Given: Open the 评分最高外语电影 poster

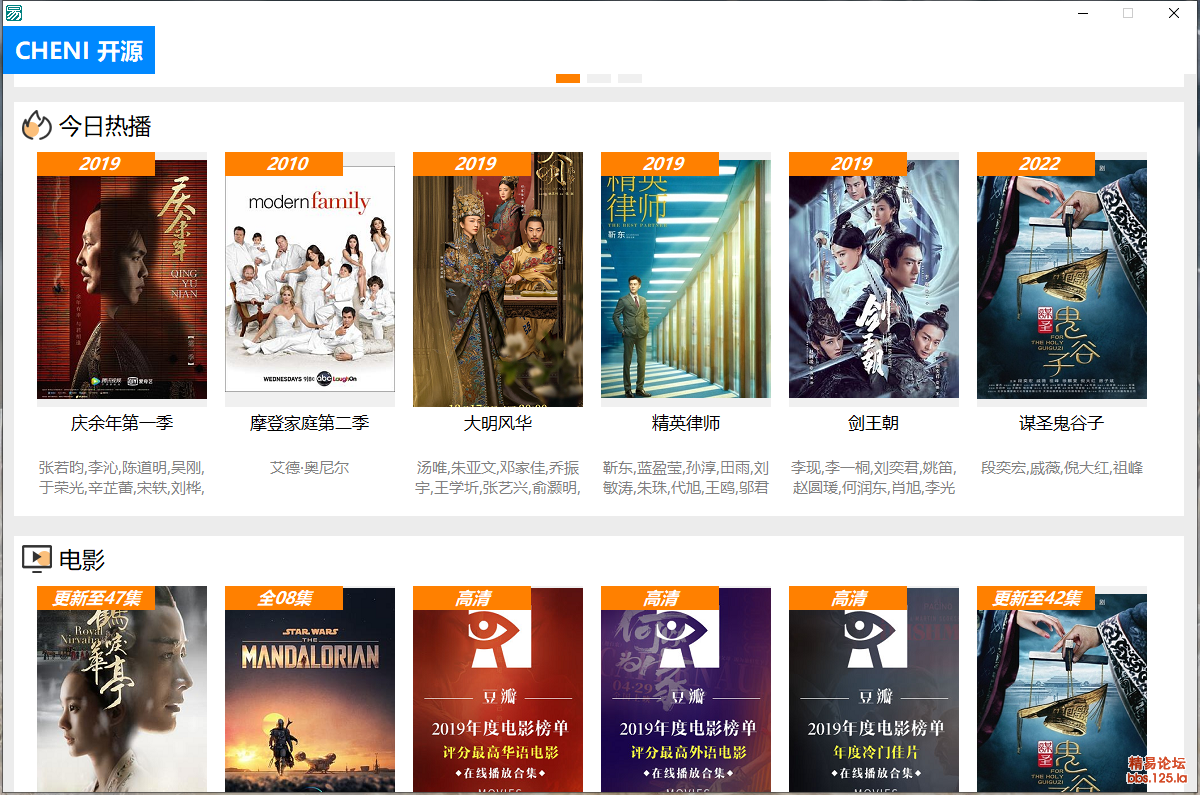Looking at the screenshot, I should 686,689.
